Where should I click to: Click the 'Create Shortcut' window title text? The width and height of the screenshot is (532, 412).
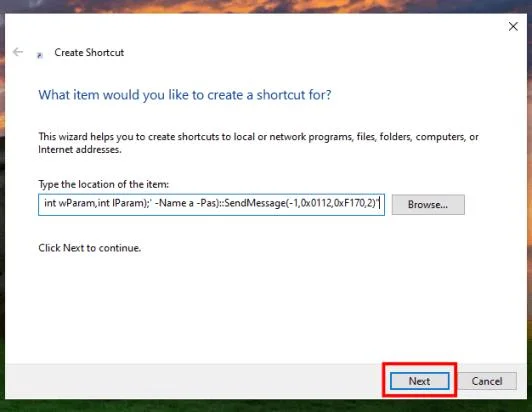point(89,53)
